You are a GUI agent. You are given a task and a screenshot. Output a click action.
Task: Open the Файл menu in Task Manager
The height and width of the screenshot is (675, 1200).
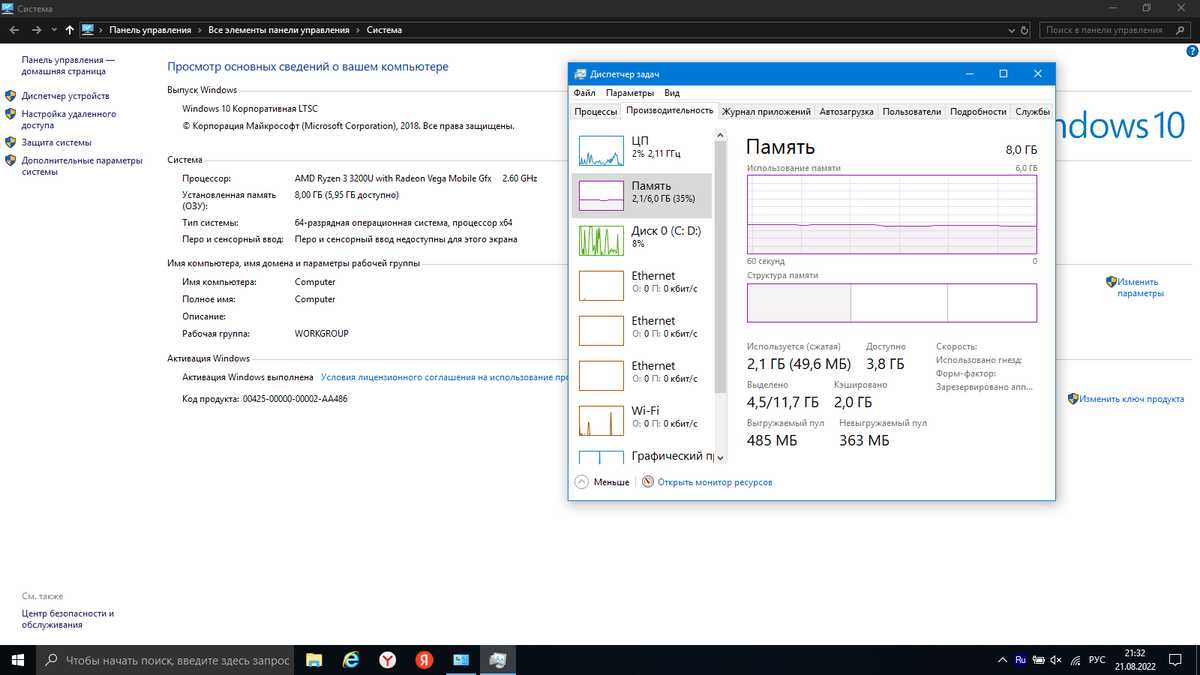point(585,92)
